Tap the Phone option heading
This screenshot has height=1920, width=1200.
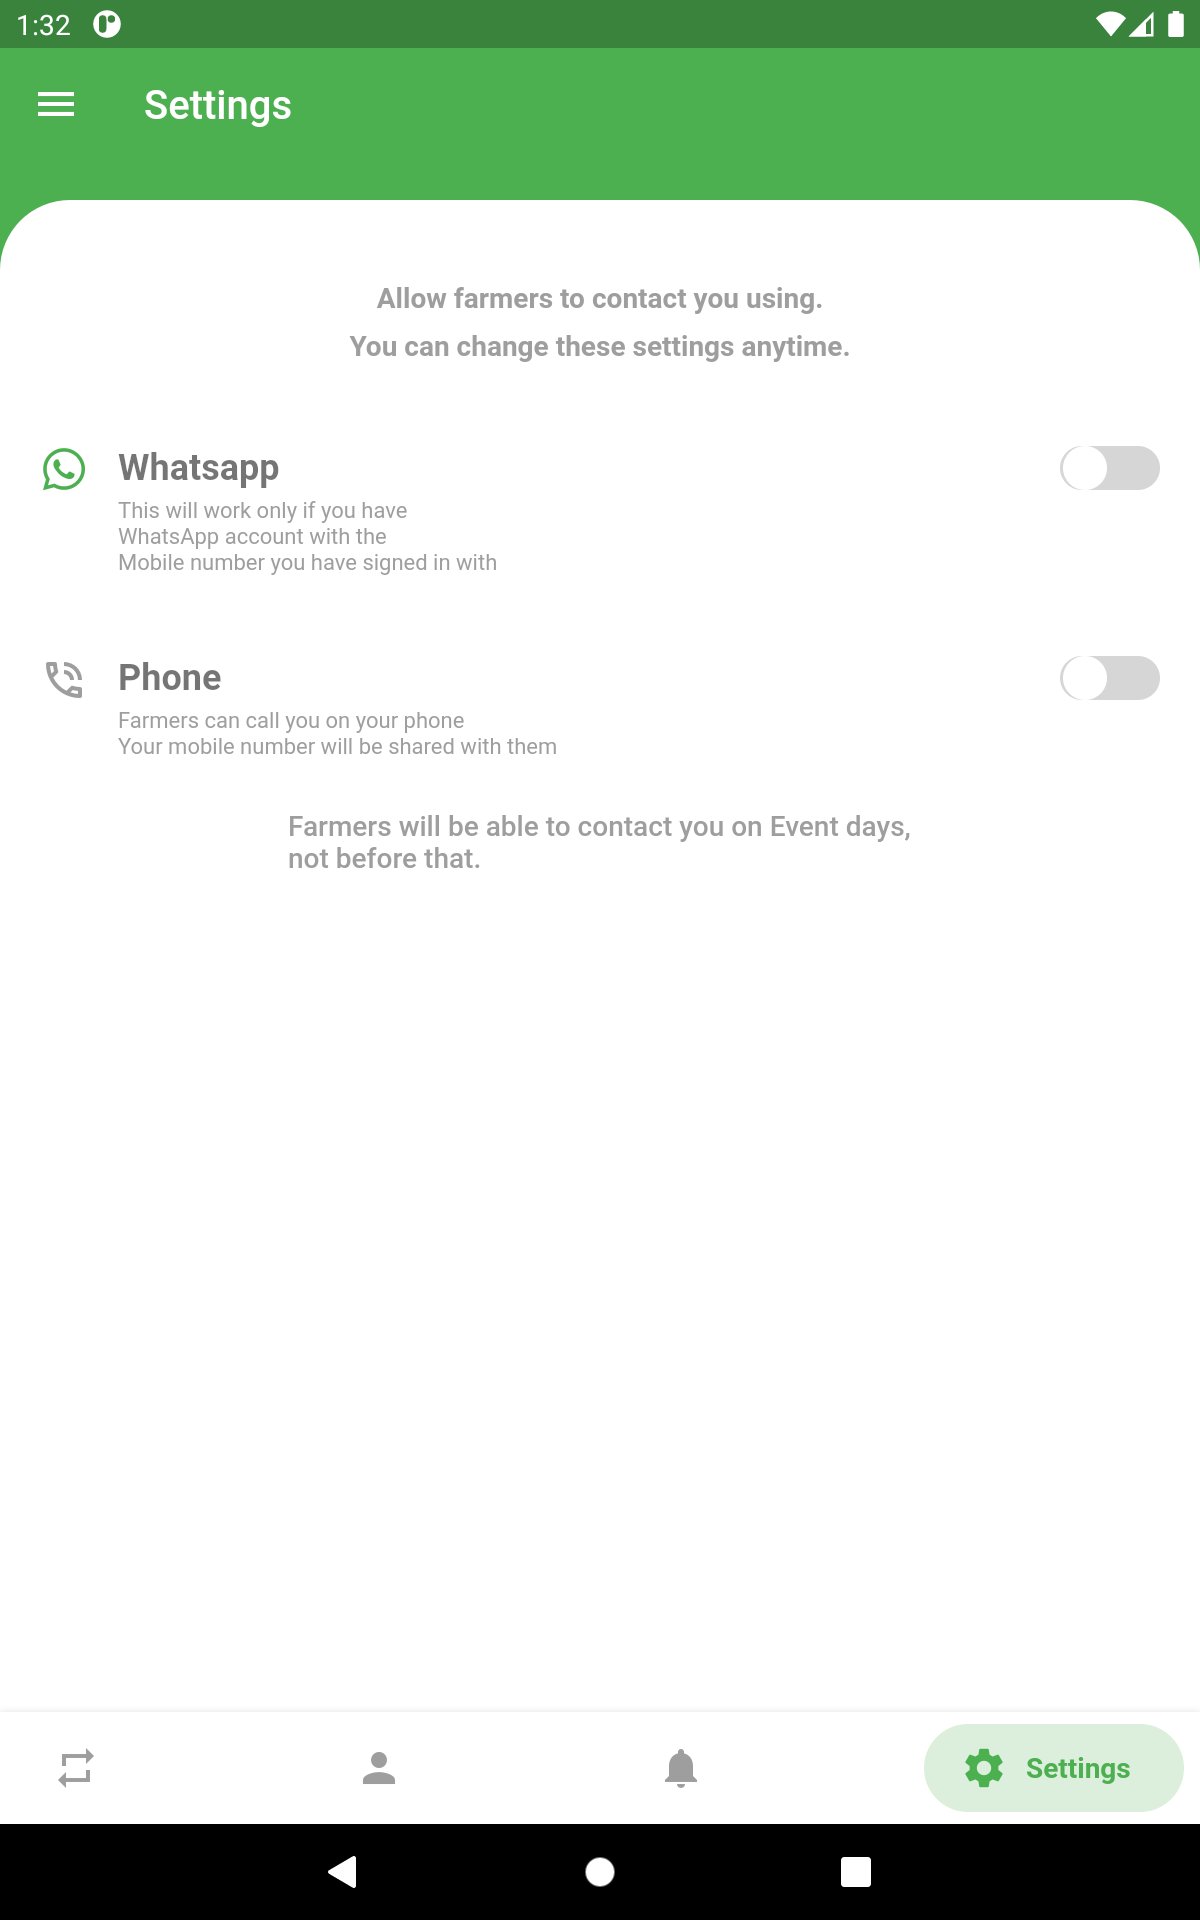point(170,677)
